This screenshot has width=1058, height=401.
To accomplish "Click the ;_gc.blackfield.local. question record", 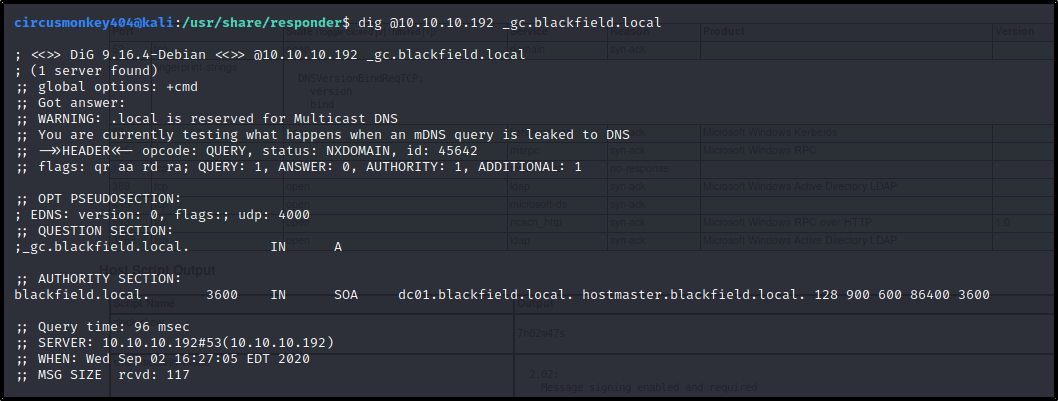I will (x=102, y=246).
